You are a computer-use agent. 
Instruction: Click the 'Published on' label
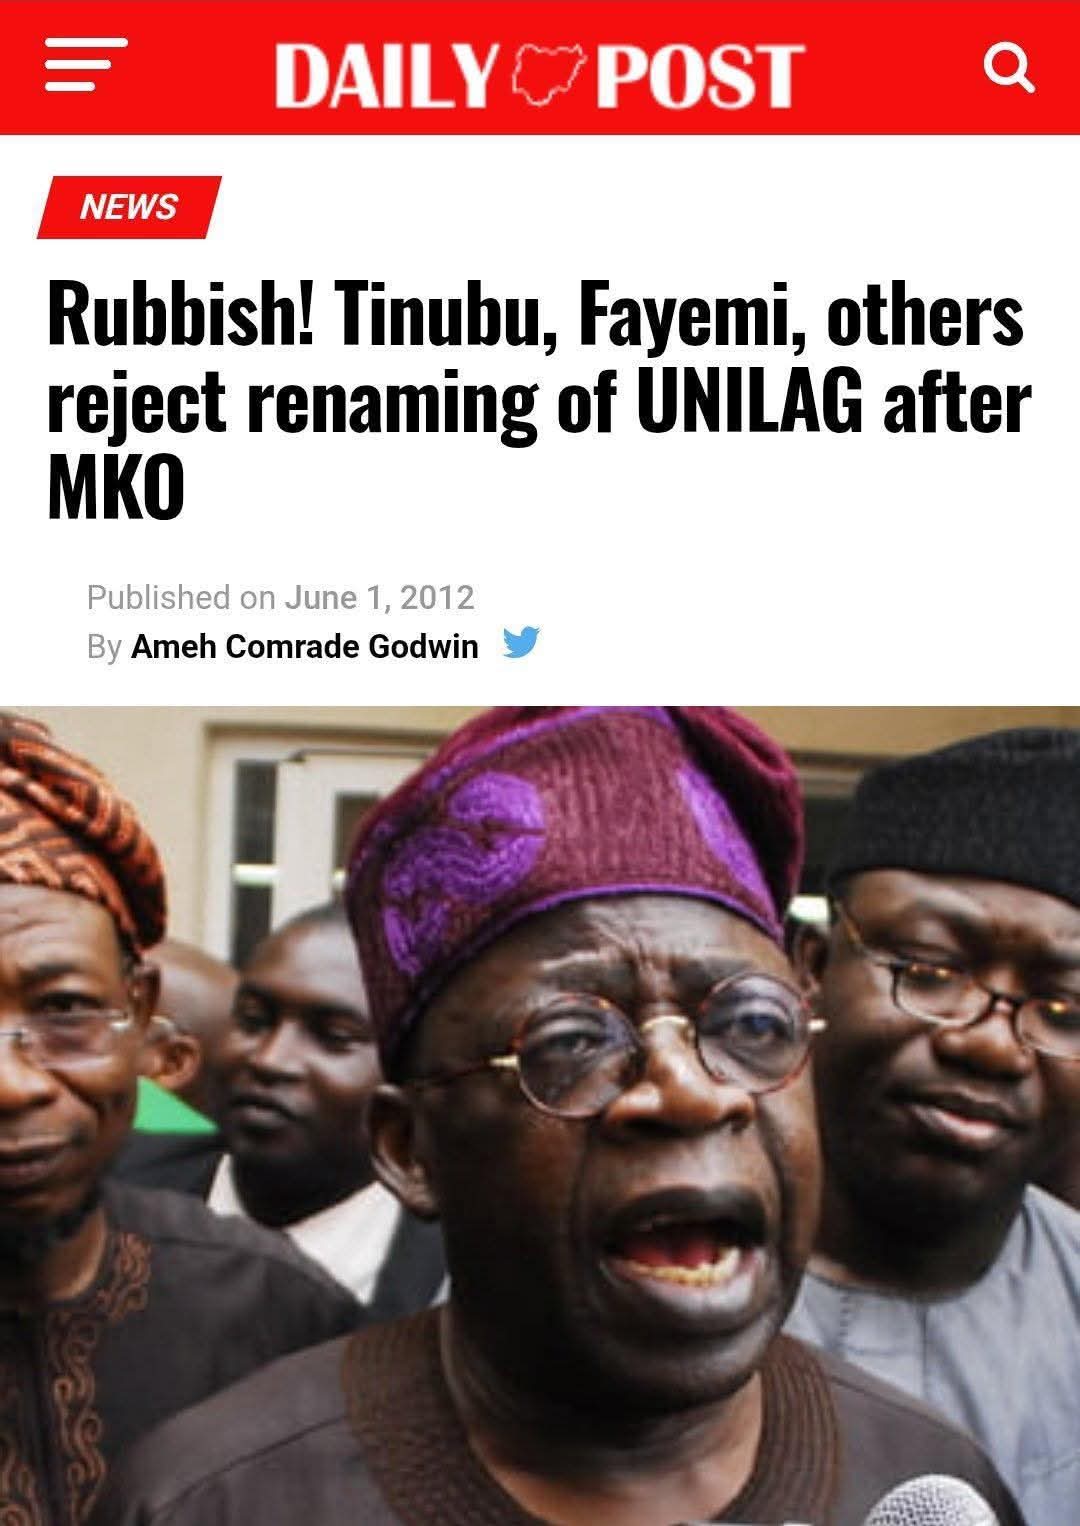pos(180,597)
